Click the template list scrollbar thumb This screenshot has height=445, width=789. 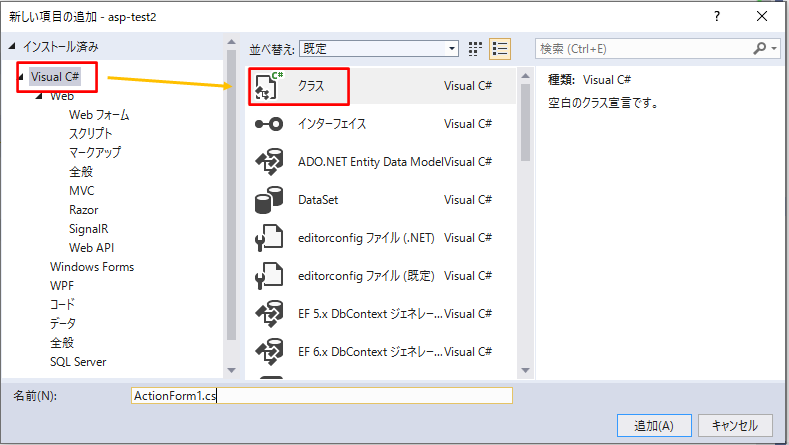[525, 122]
